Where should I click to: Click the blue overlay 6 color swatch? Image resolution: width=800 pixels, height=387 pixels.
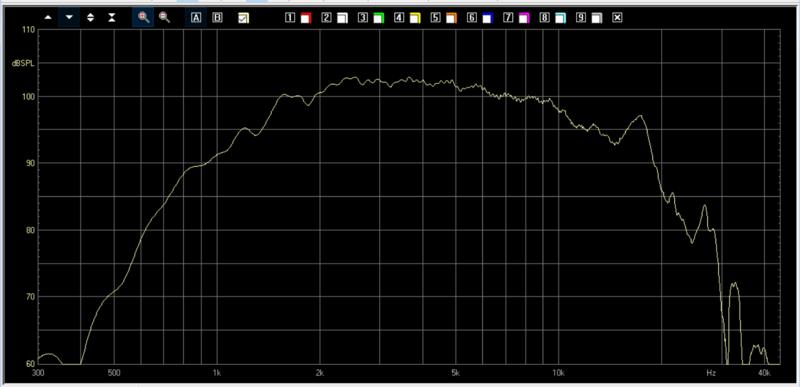pos(488,18)
